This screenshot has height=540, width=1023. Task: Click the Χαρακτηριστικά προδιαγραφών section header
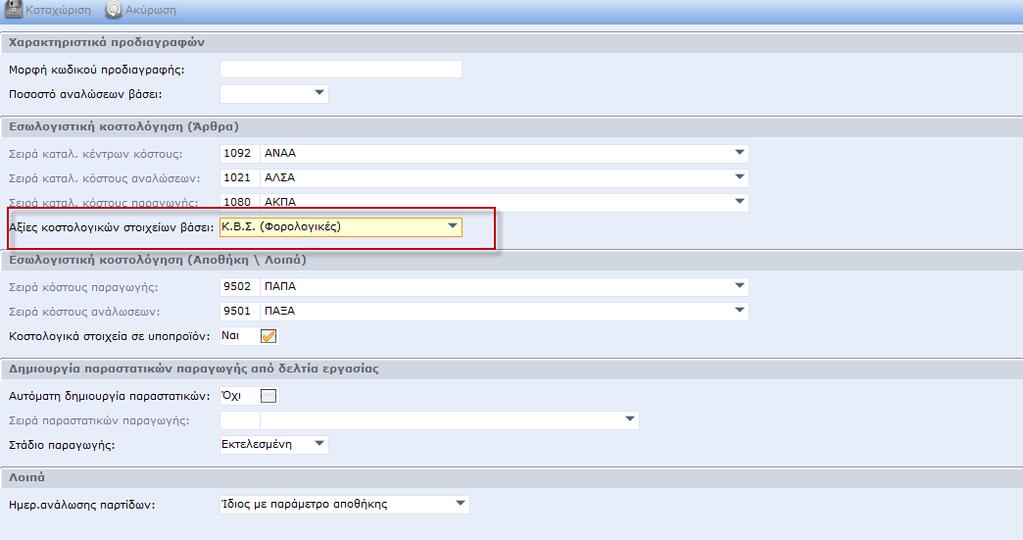(x=106, y=42)
